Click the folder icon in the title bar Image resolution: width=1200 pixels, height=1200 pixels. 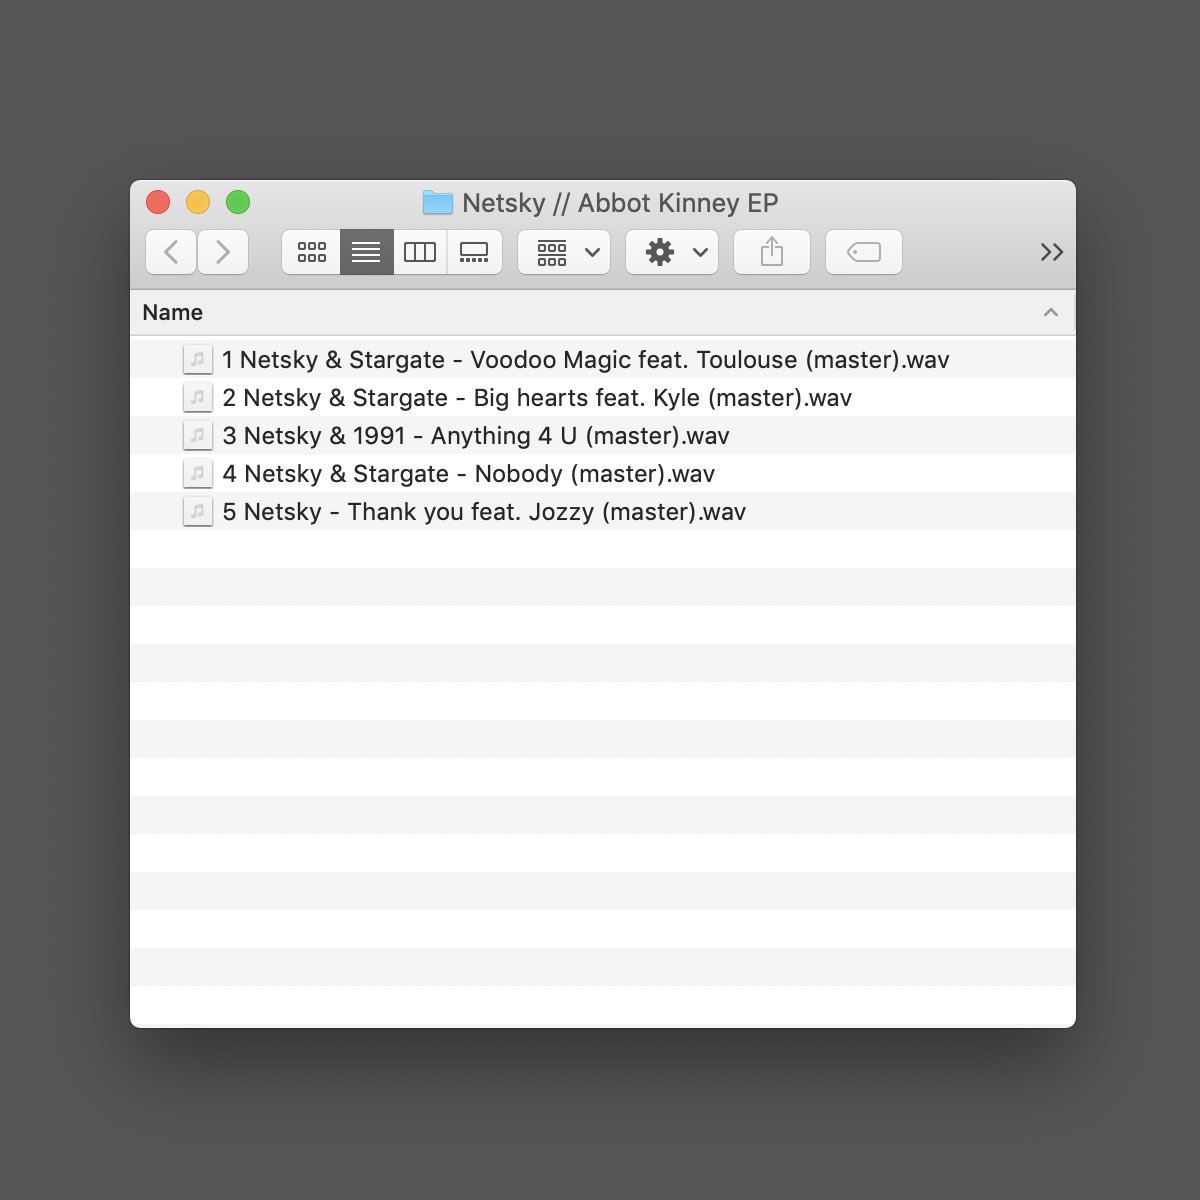pyautogui.click(x=438, y=202)
